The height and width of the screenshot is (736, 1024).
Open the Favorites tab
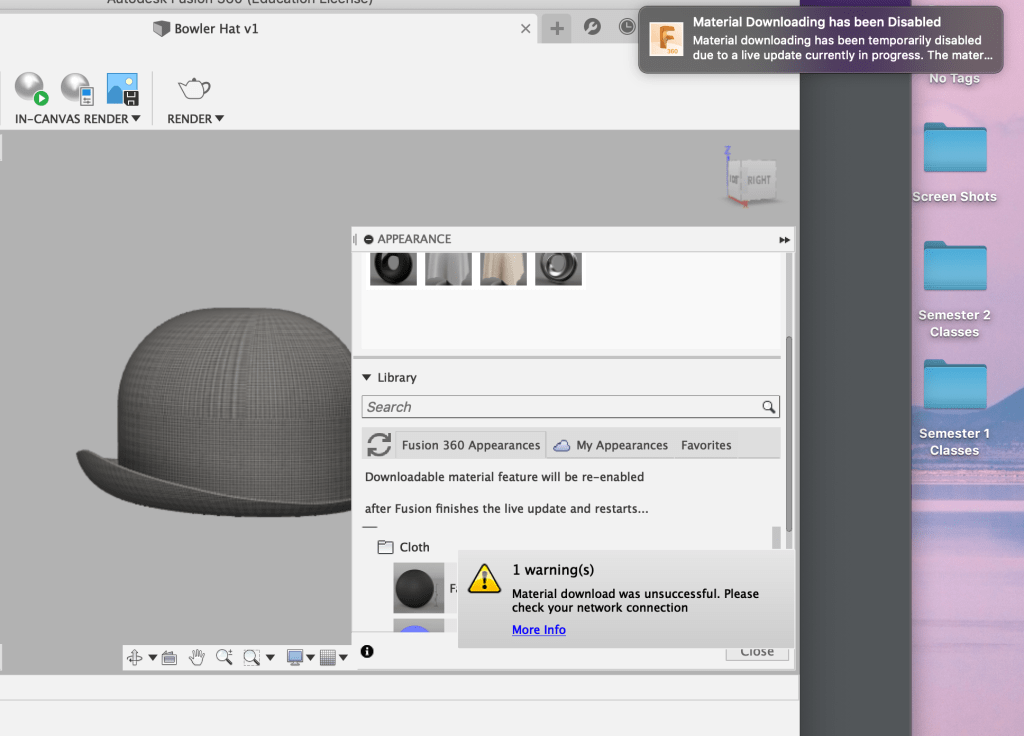[706, 445]
